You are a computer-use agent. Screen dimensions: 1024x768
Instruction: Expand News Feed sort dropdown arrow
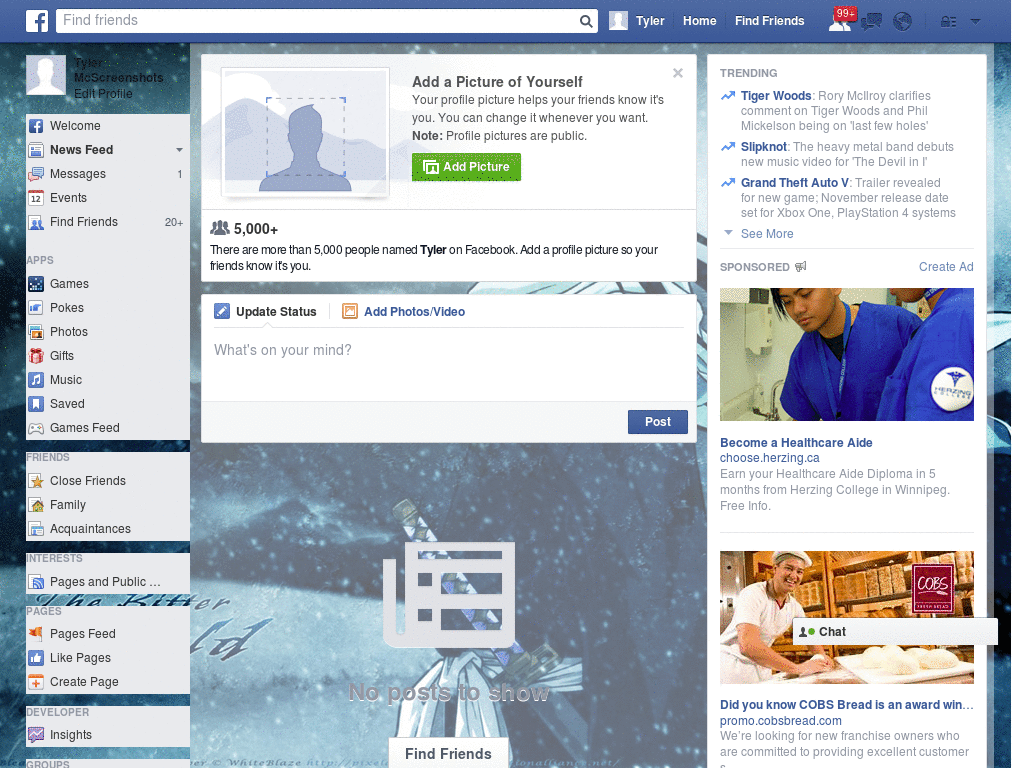(x=179, y=150)
